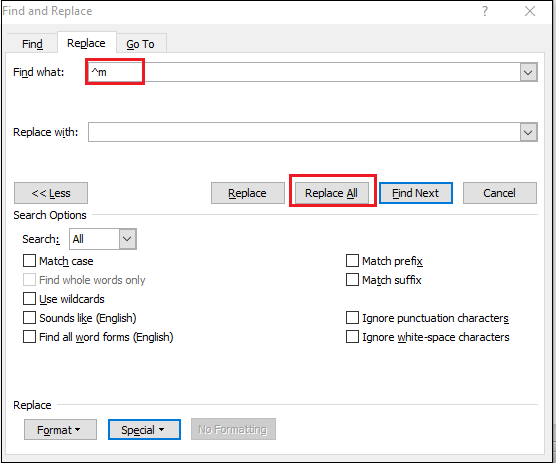
Task: Click the Replace button
Action: click(x=248, y=193)
